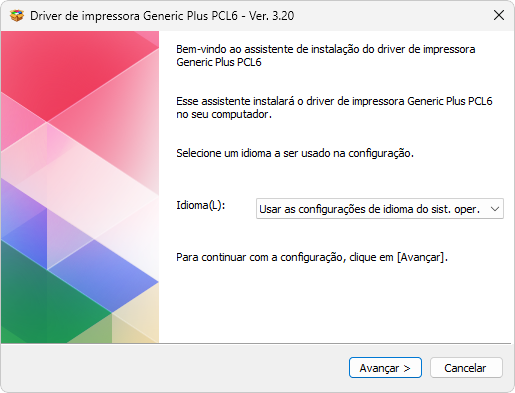Click the version text 'Ver. 3.20' in title

click(x=272, y=16)
